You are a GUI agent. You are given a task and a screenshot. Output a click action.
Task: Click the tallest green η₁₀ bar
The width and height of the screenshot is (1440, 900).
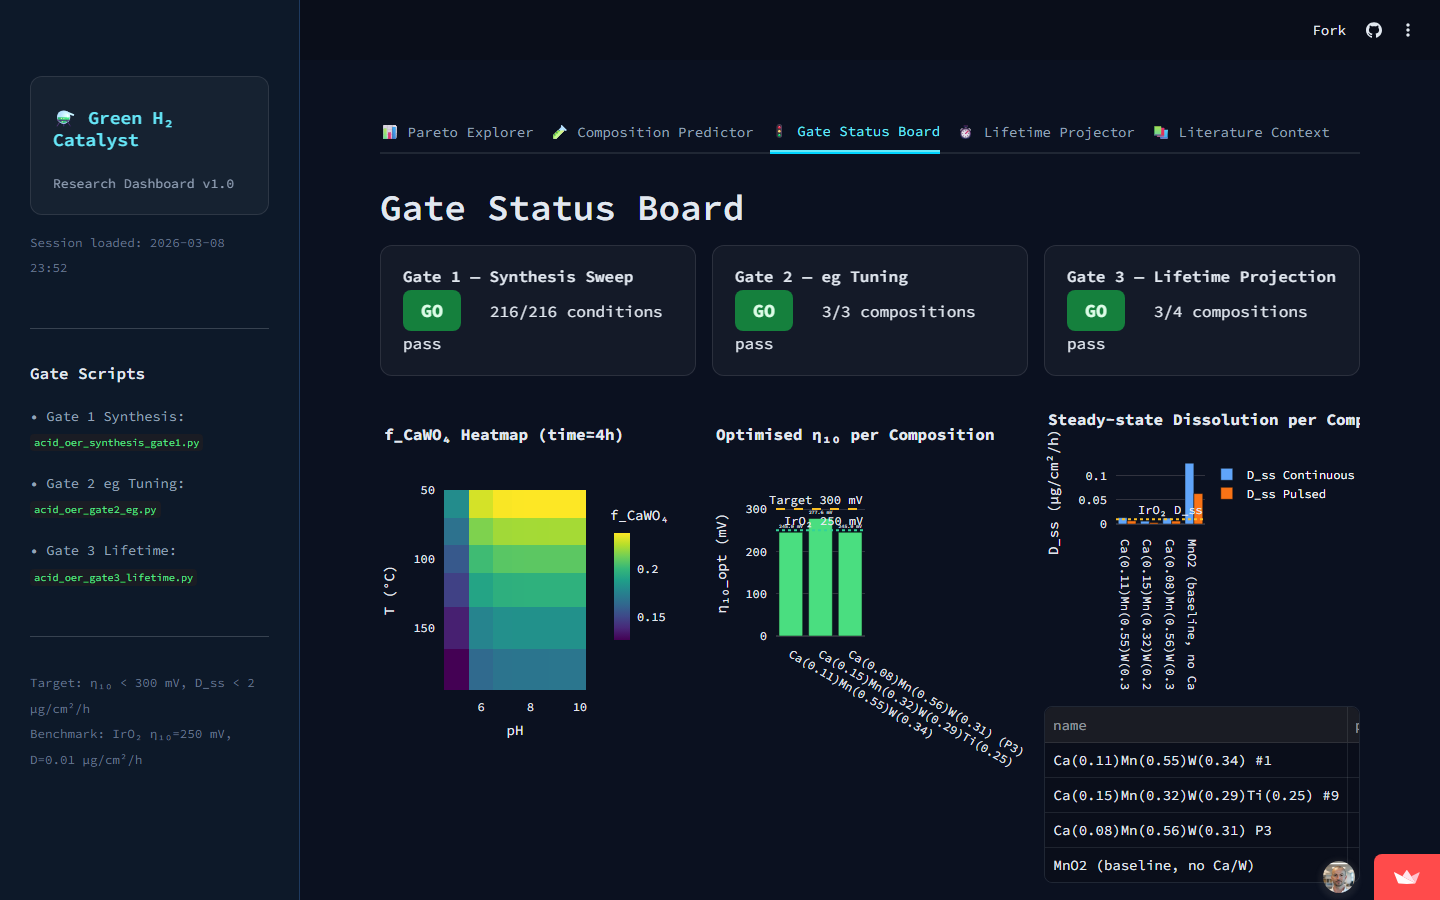pos(820,578)
